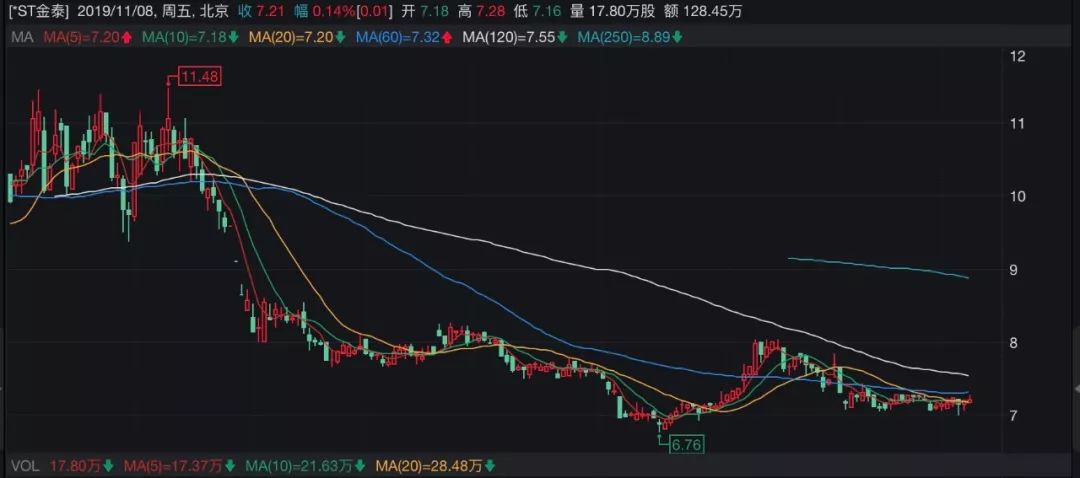The image size is (1080, 478).
Task: Click the volume MA(20)=28.48万 value
Action: point(428,466)
